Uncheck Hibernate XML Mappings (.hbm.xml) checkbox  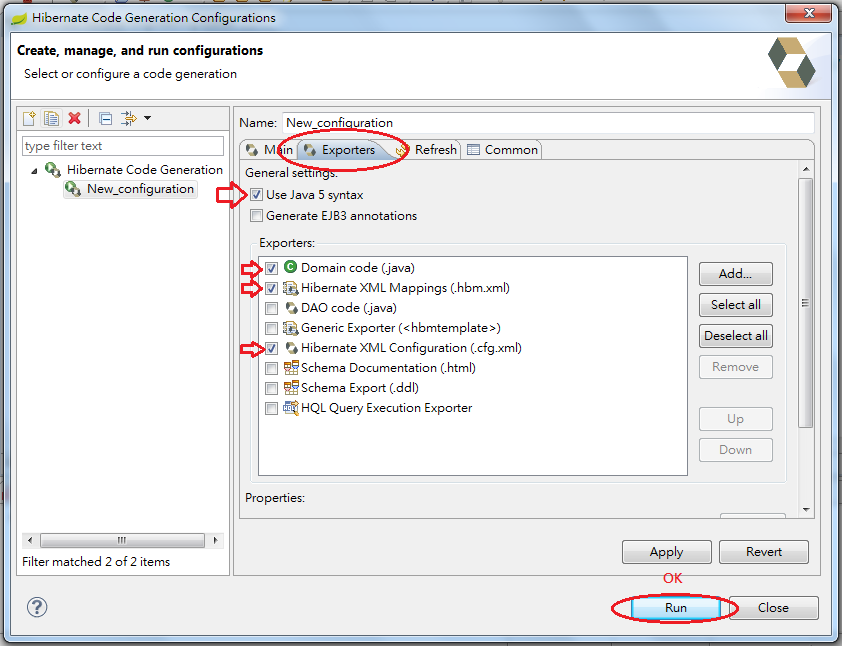point(271,288)
